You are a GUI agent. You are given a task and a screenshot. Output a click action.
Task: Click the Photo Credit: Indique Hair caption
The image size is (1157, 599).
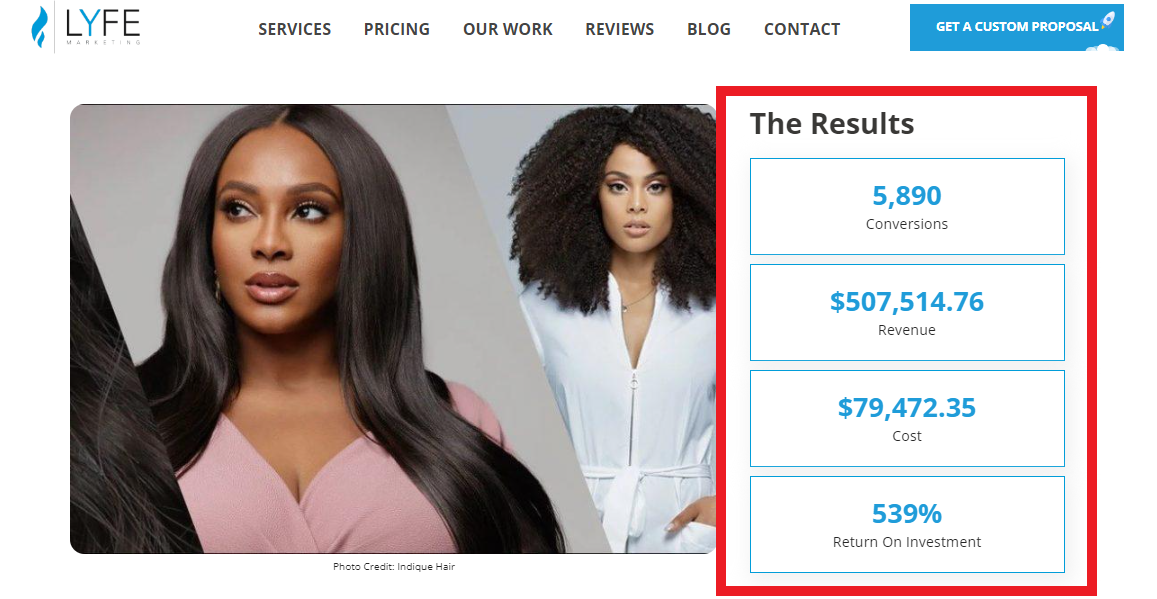pyautogui.click(x=393, y=567)
